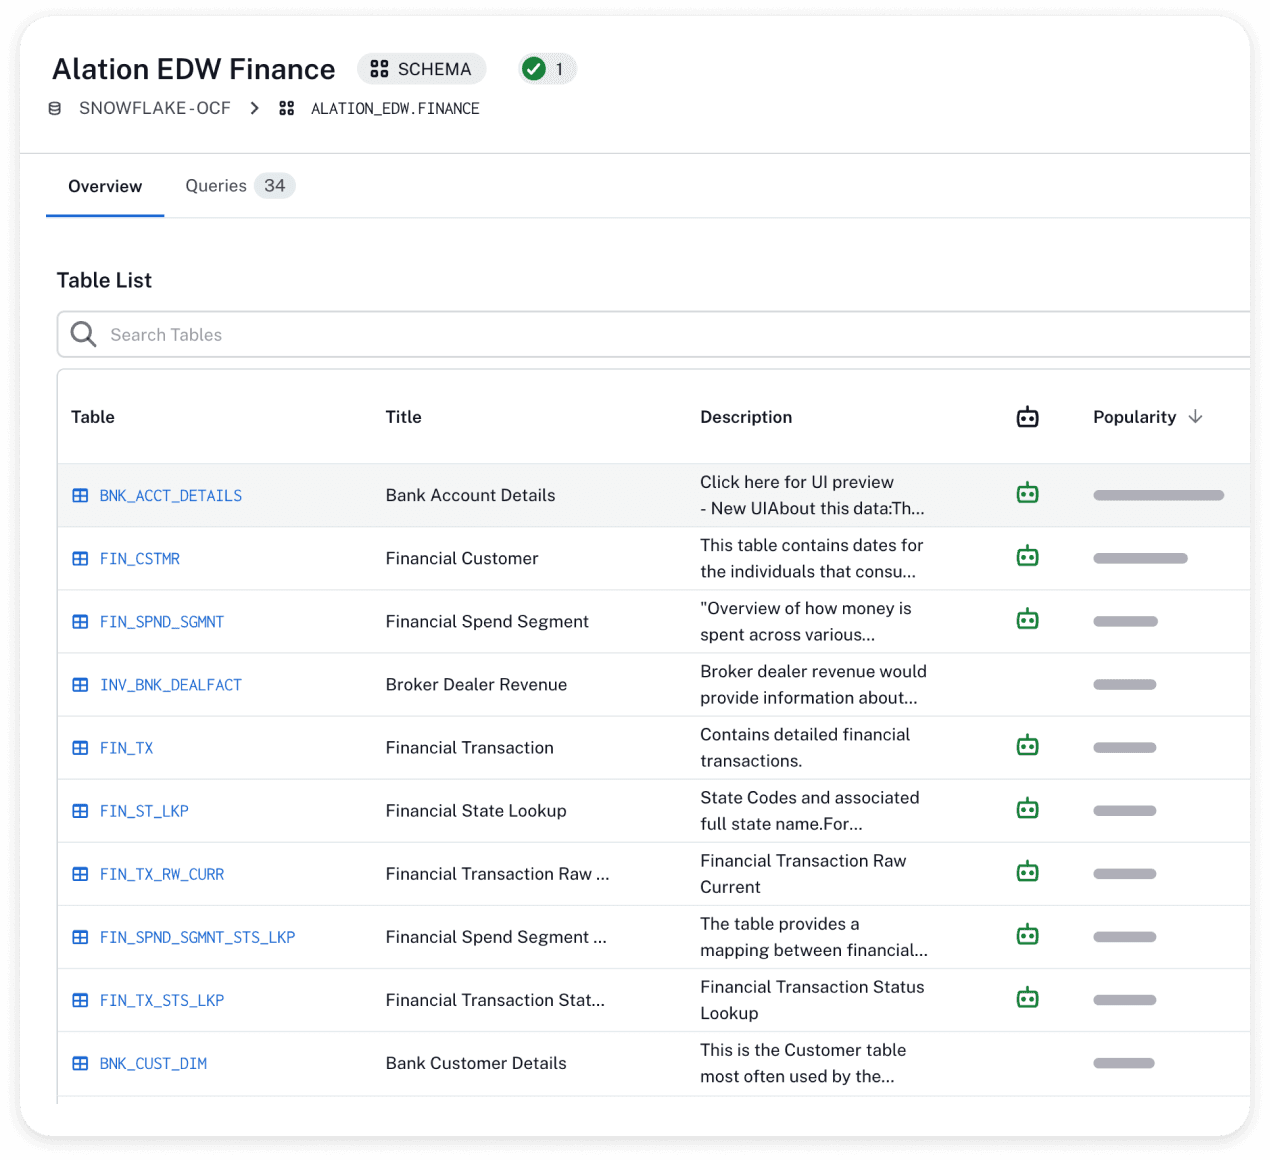Click the SCHEMA type badge
Viewport: 1270px width, 1160px height.
(x=421, y=69)
